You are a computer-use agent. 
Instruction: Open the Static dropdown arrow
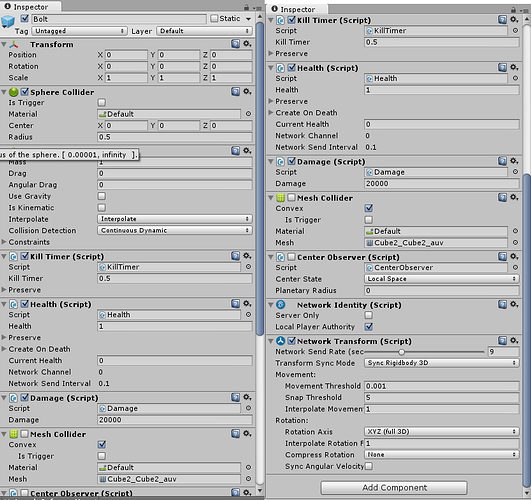[249, 19]
